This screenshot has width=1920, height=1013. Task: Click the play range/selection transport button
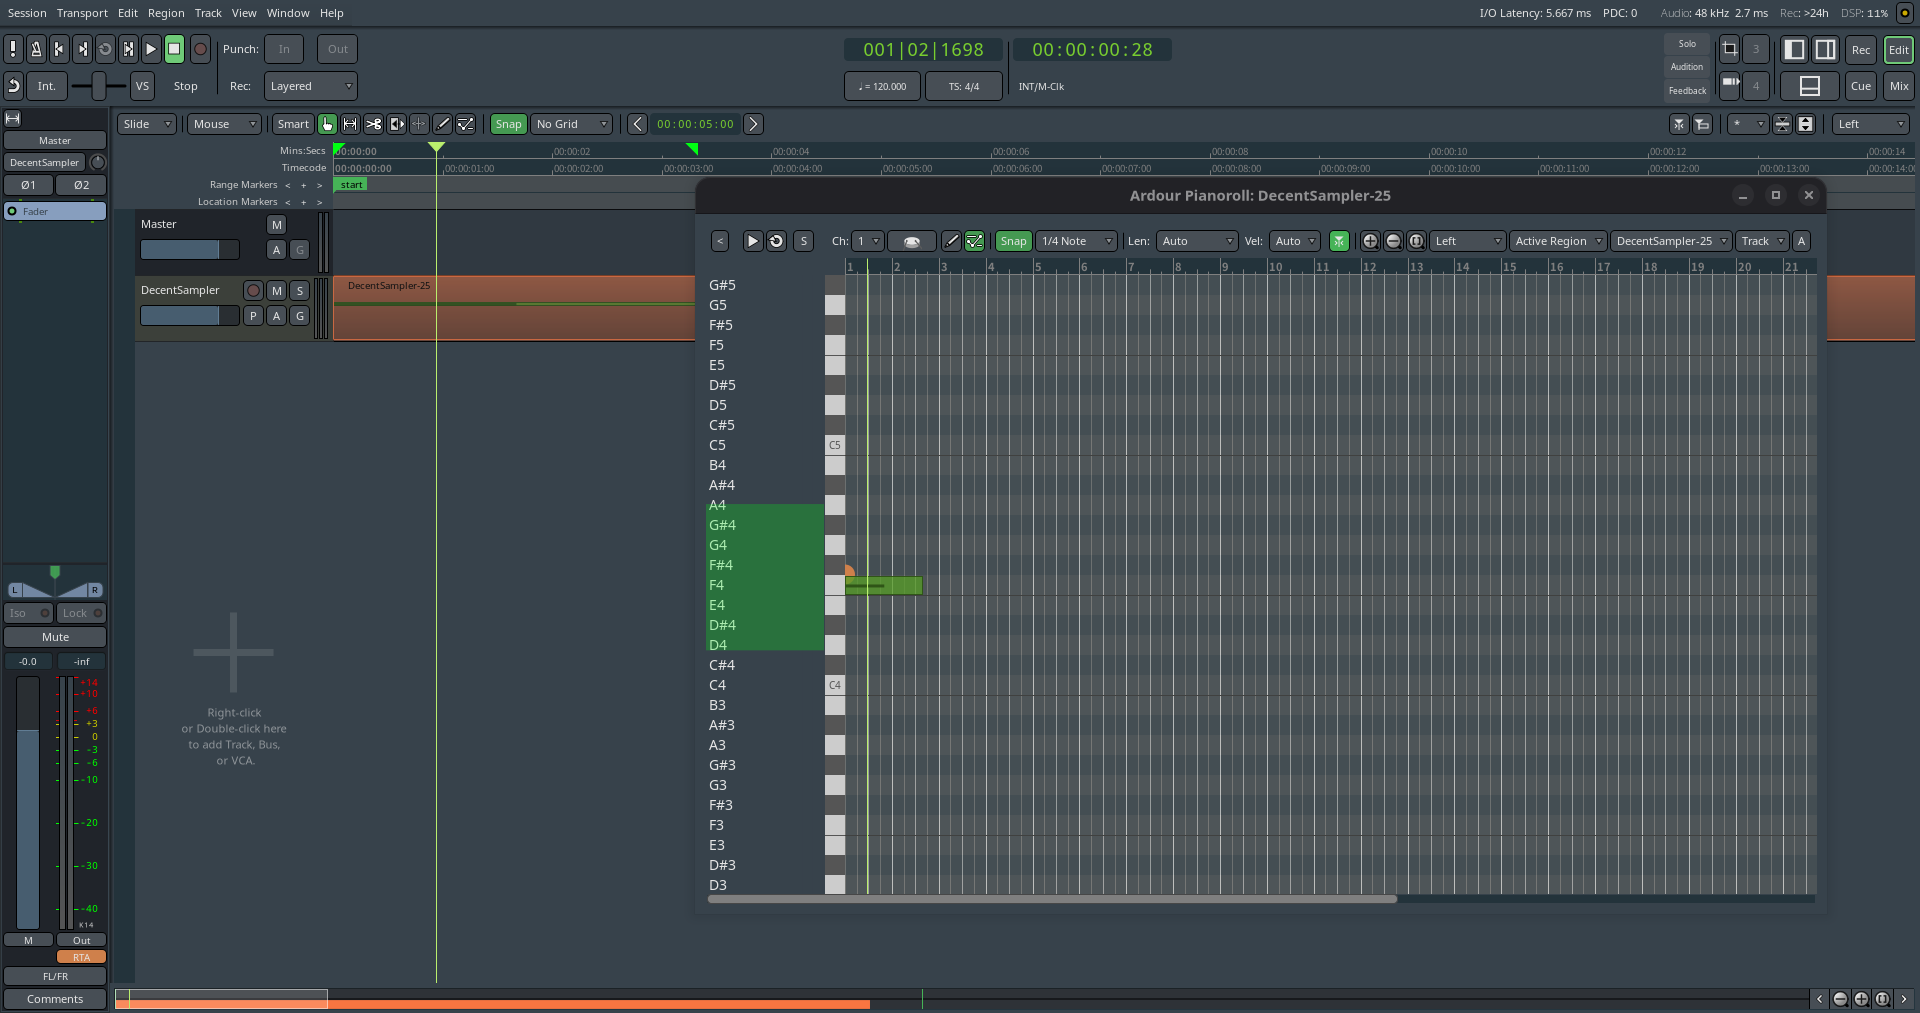click(x=128, y=49)
